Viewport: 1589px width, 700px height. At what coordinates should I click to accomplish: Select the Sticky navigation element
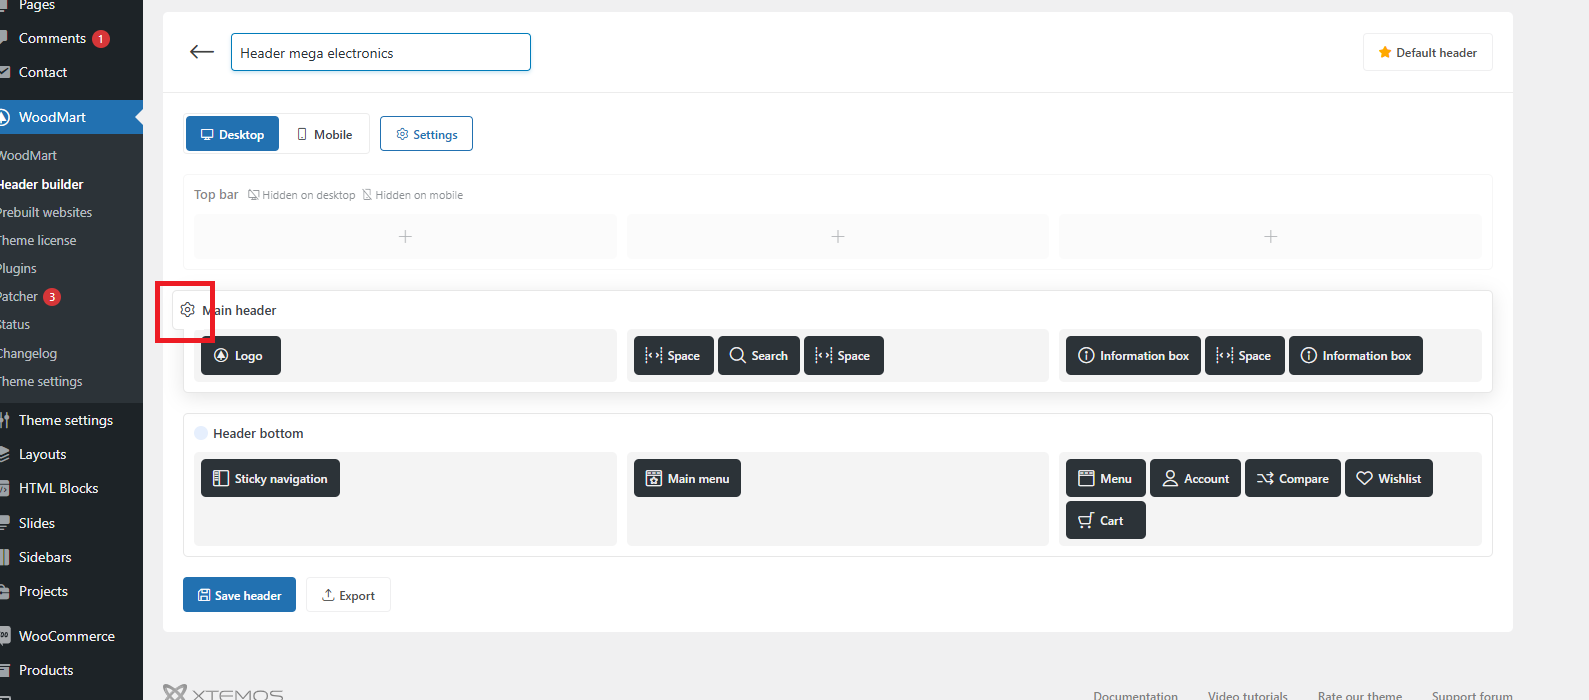click(x=271, y=478)
